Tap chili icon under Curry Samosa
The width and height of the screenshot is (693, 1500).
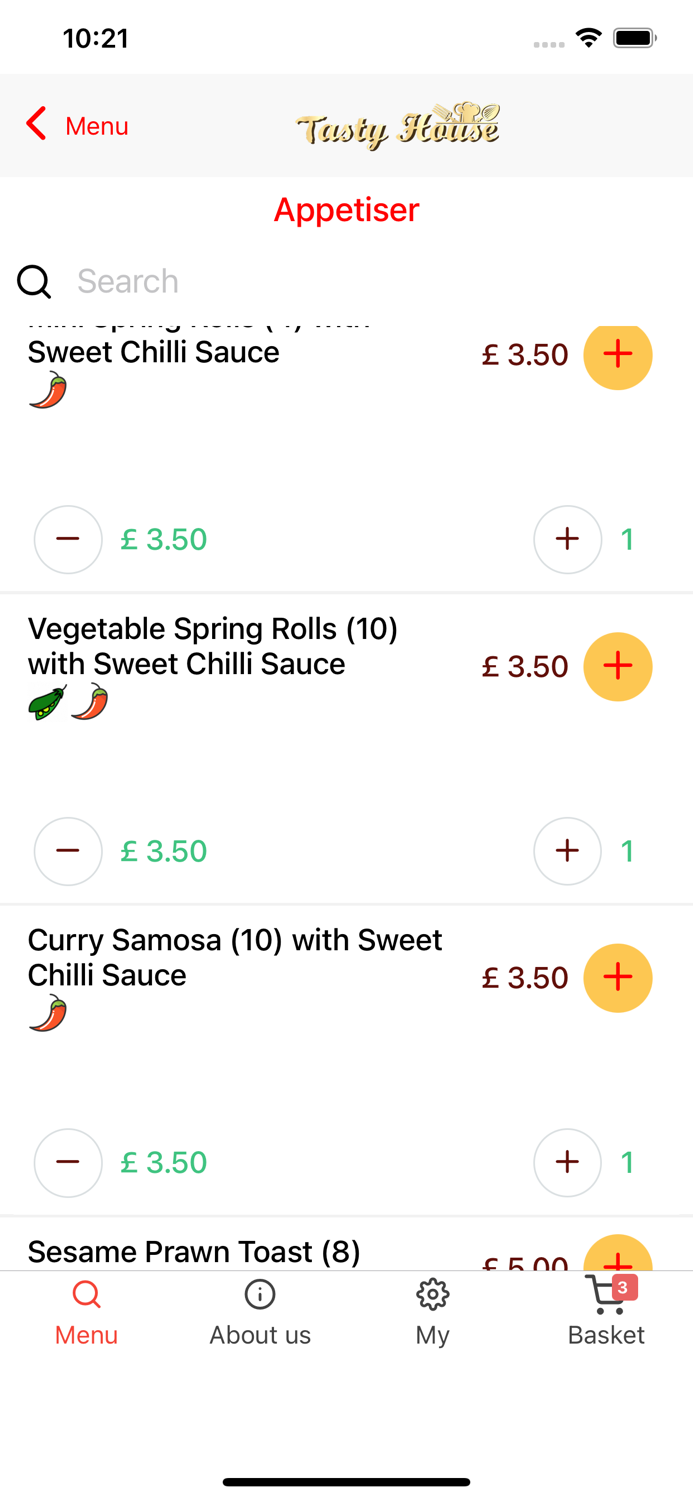(48, 1014)
